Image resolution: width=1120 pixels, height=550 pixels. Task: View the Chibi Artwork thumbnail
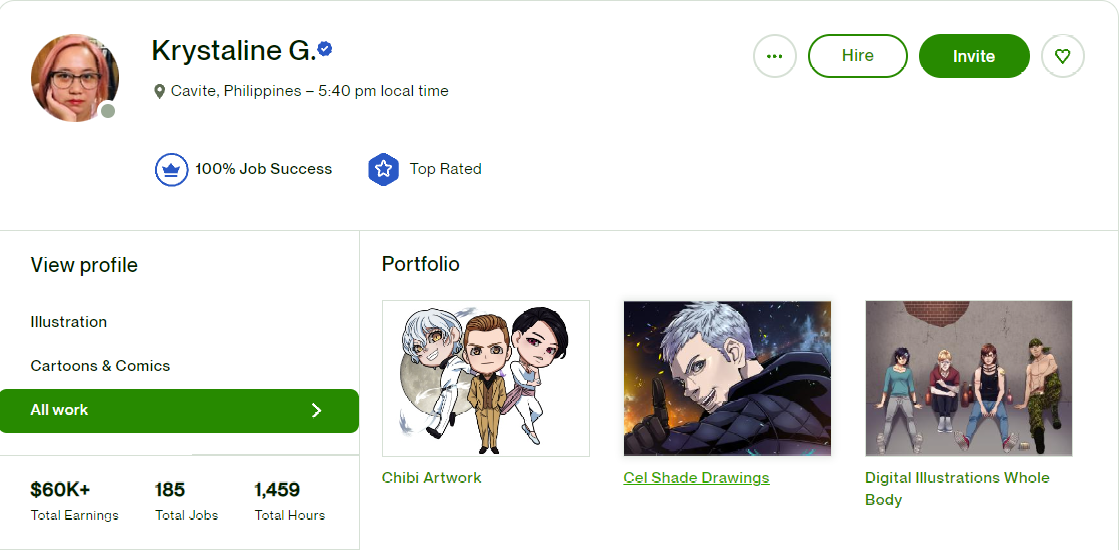pyautogui.click(x=486, y=379)
